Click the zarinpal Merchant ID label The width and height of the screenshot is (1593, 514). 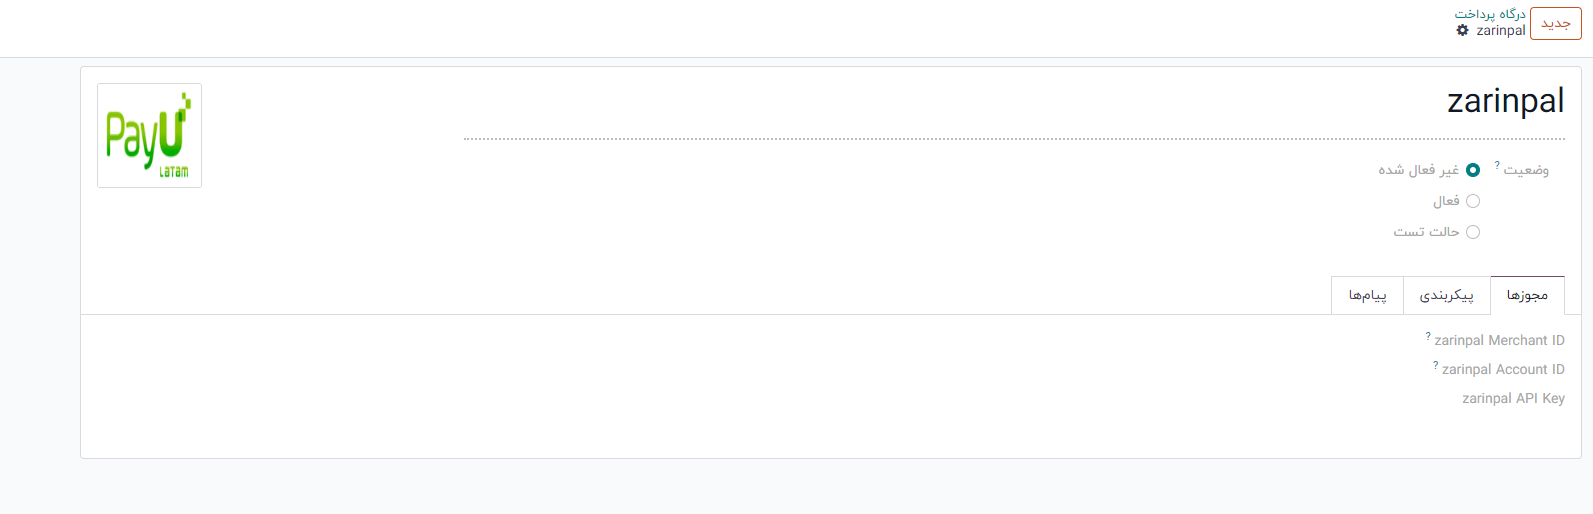point(1499,341)
